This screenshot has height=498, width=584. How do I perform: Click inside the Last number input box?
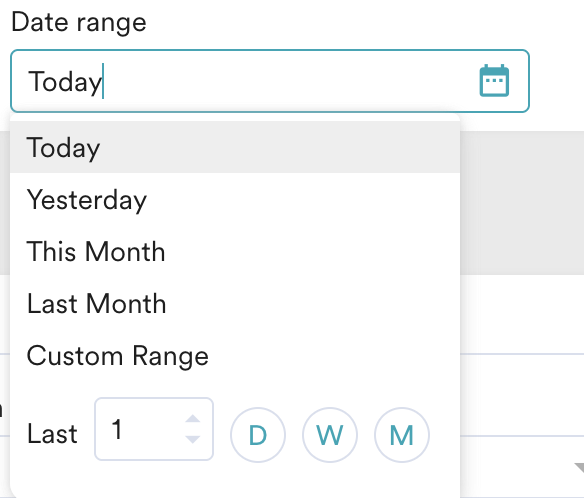[x=154, y=429]
